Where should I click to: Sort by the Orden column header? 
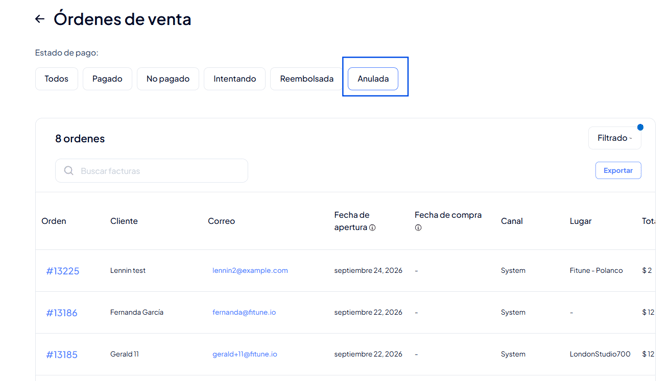point(54,221)
